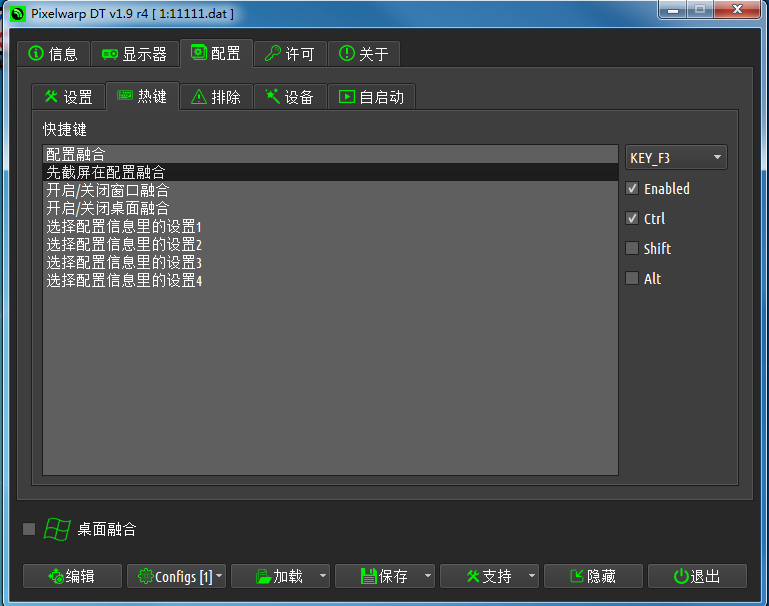Click the 桌面融合 Windows logo icon
Viewport: 769px width, 606px height.
tap(57, 529)
